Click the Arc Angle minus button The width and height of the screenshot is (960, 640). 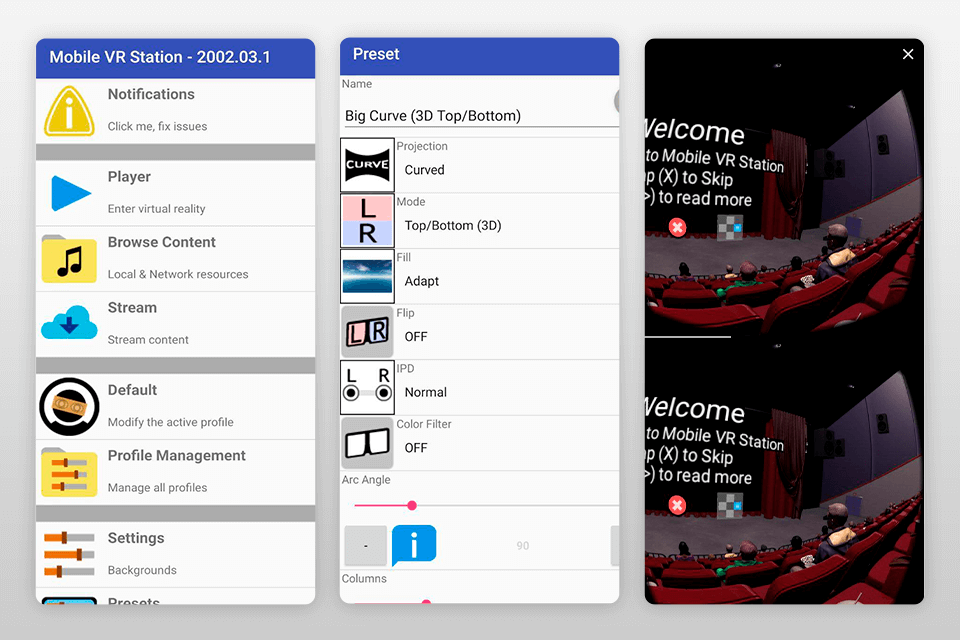[x=366, y=545]
